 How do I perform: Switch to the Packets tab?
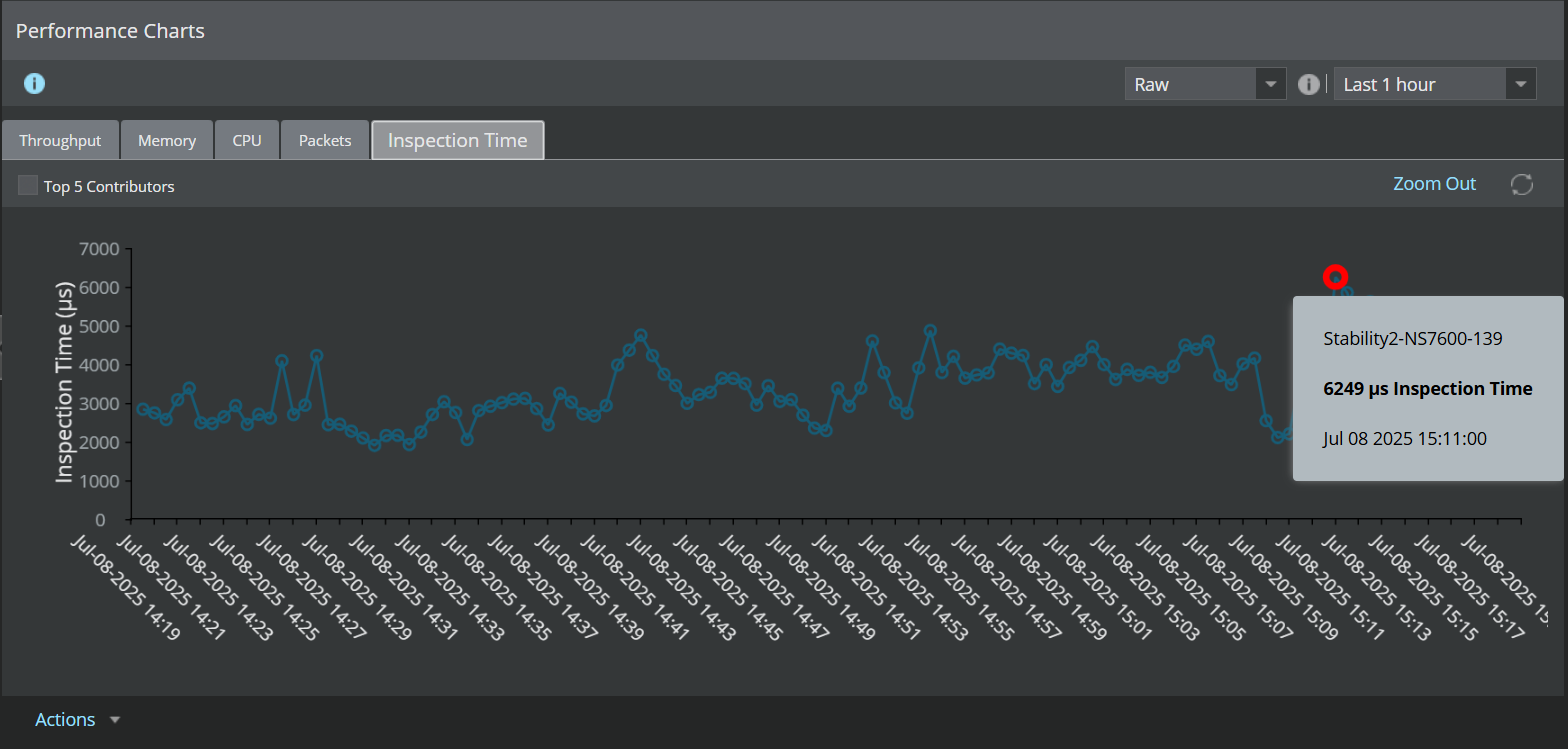click(x=325, y=140)
